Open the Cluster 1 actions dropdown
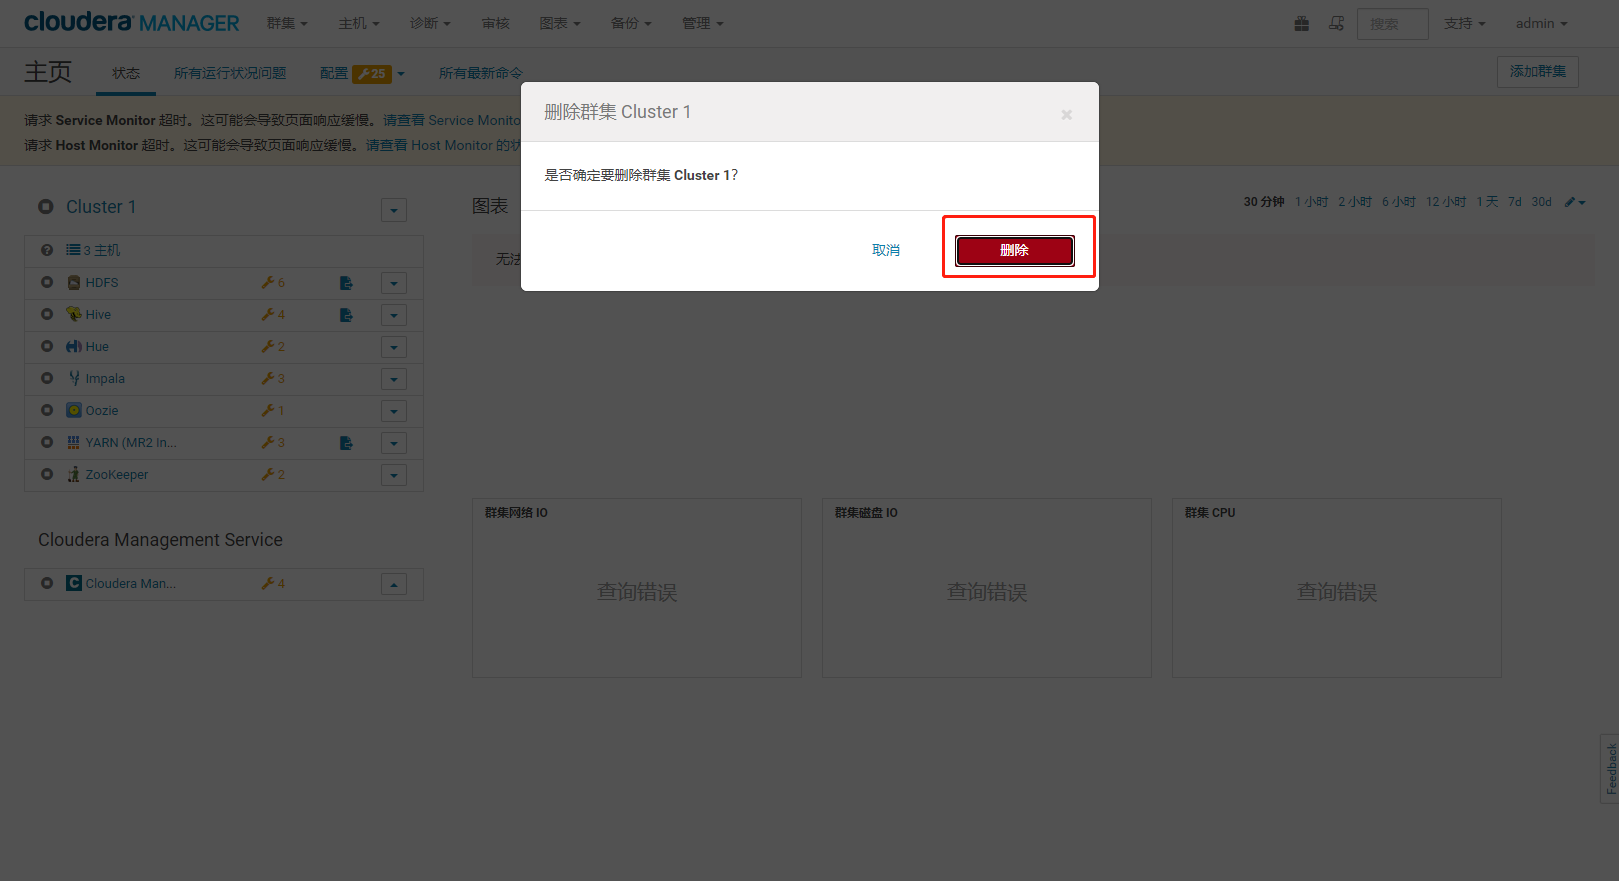Viewport: 1619px width, 881px height. tap(394, 210)
